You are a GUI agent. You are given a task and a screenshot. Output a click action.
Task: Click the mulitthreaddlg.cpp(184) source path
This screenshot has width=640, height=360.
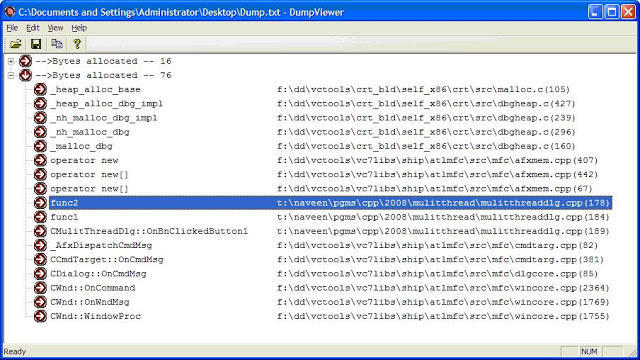(443, 217)
